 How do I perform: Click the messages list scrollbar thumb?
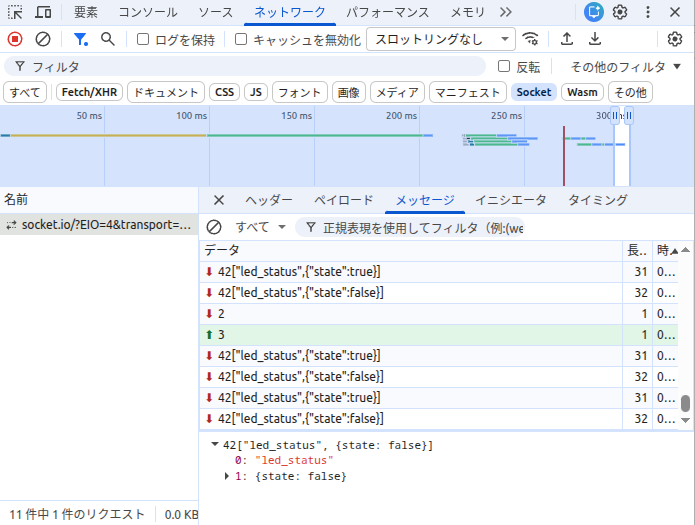[685, 403]
